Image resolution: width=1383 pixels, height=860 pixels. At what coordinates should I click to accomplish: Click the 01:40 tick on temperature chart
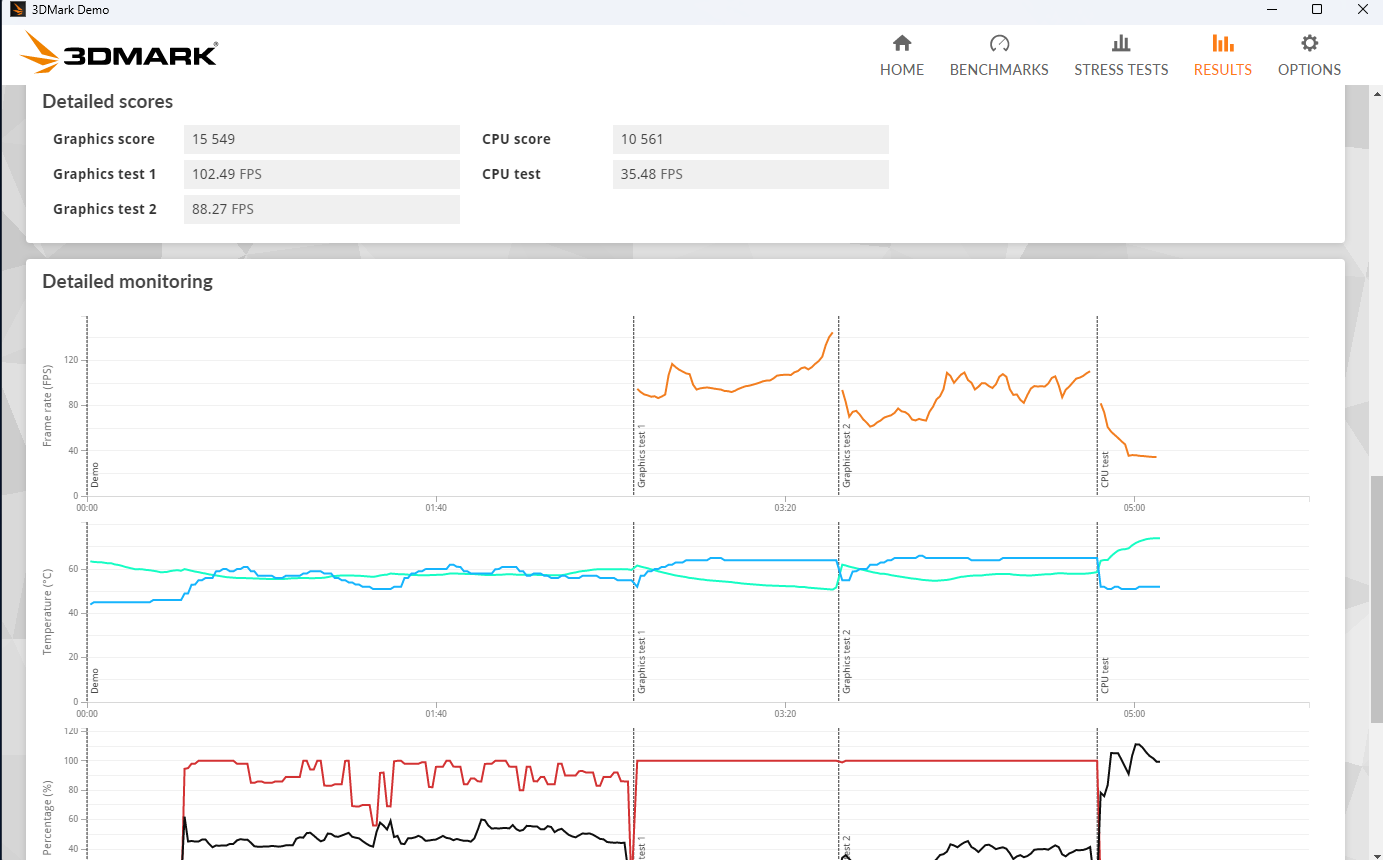coord(436,715)
